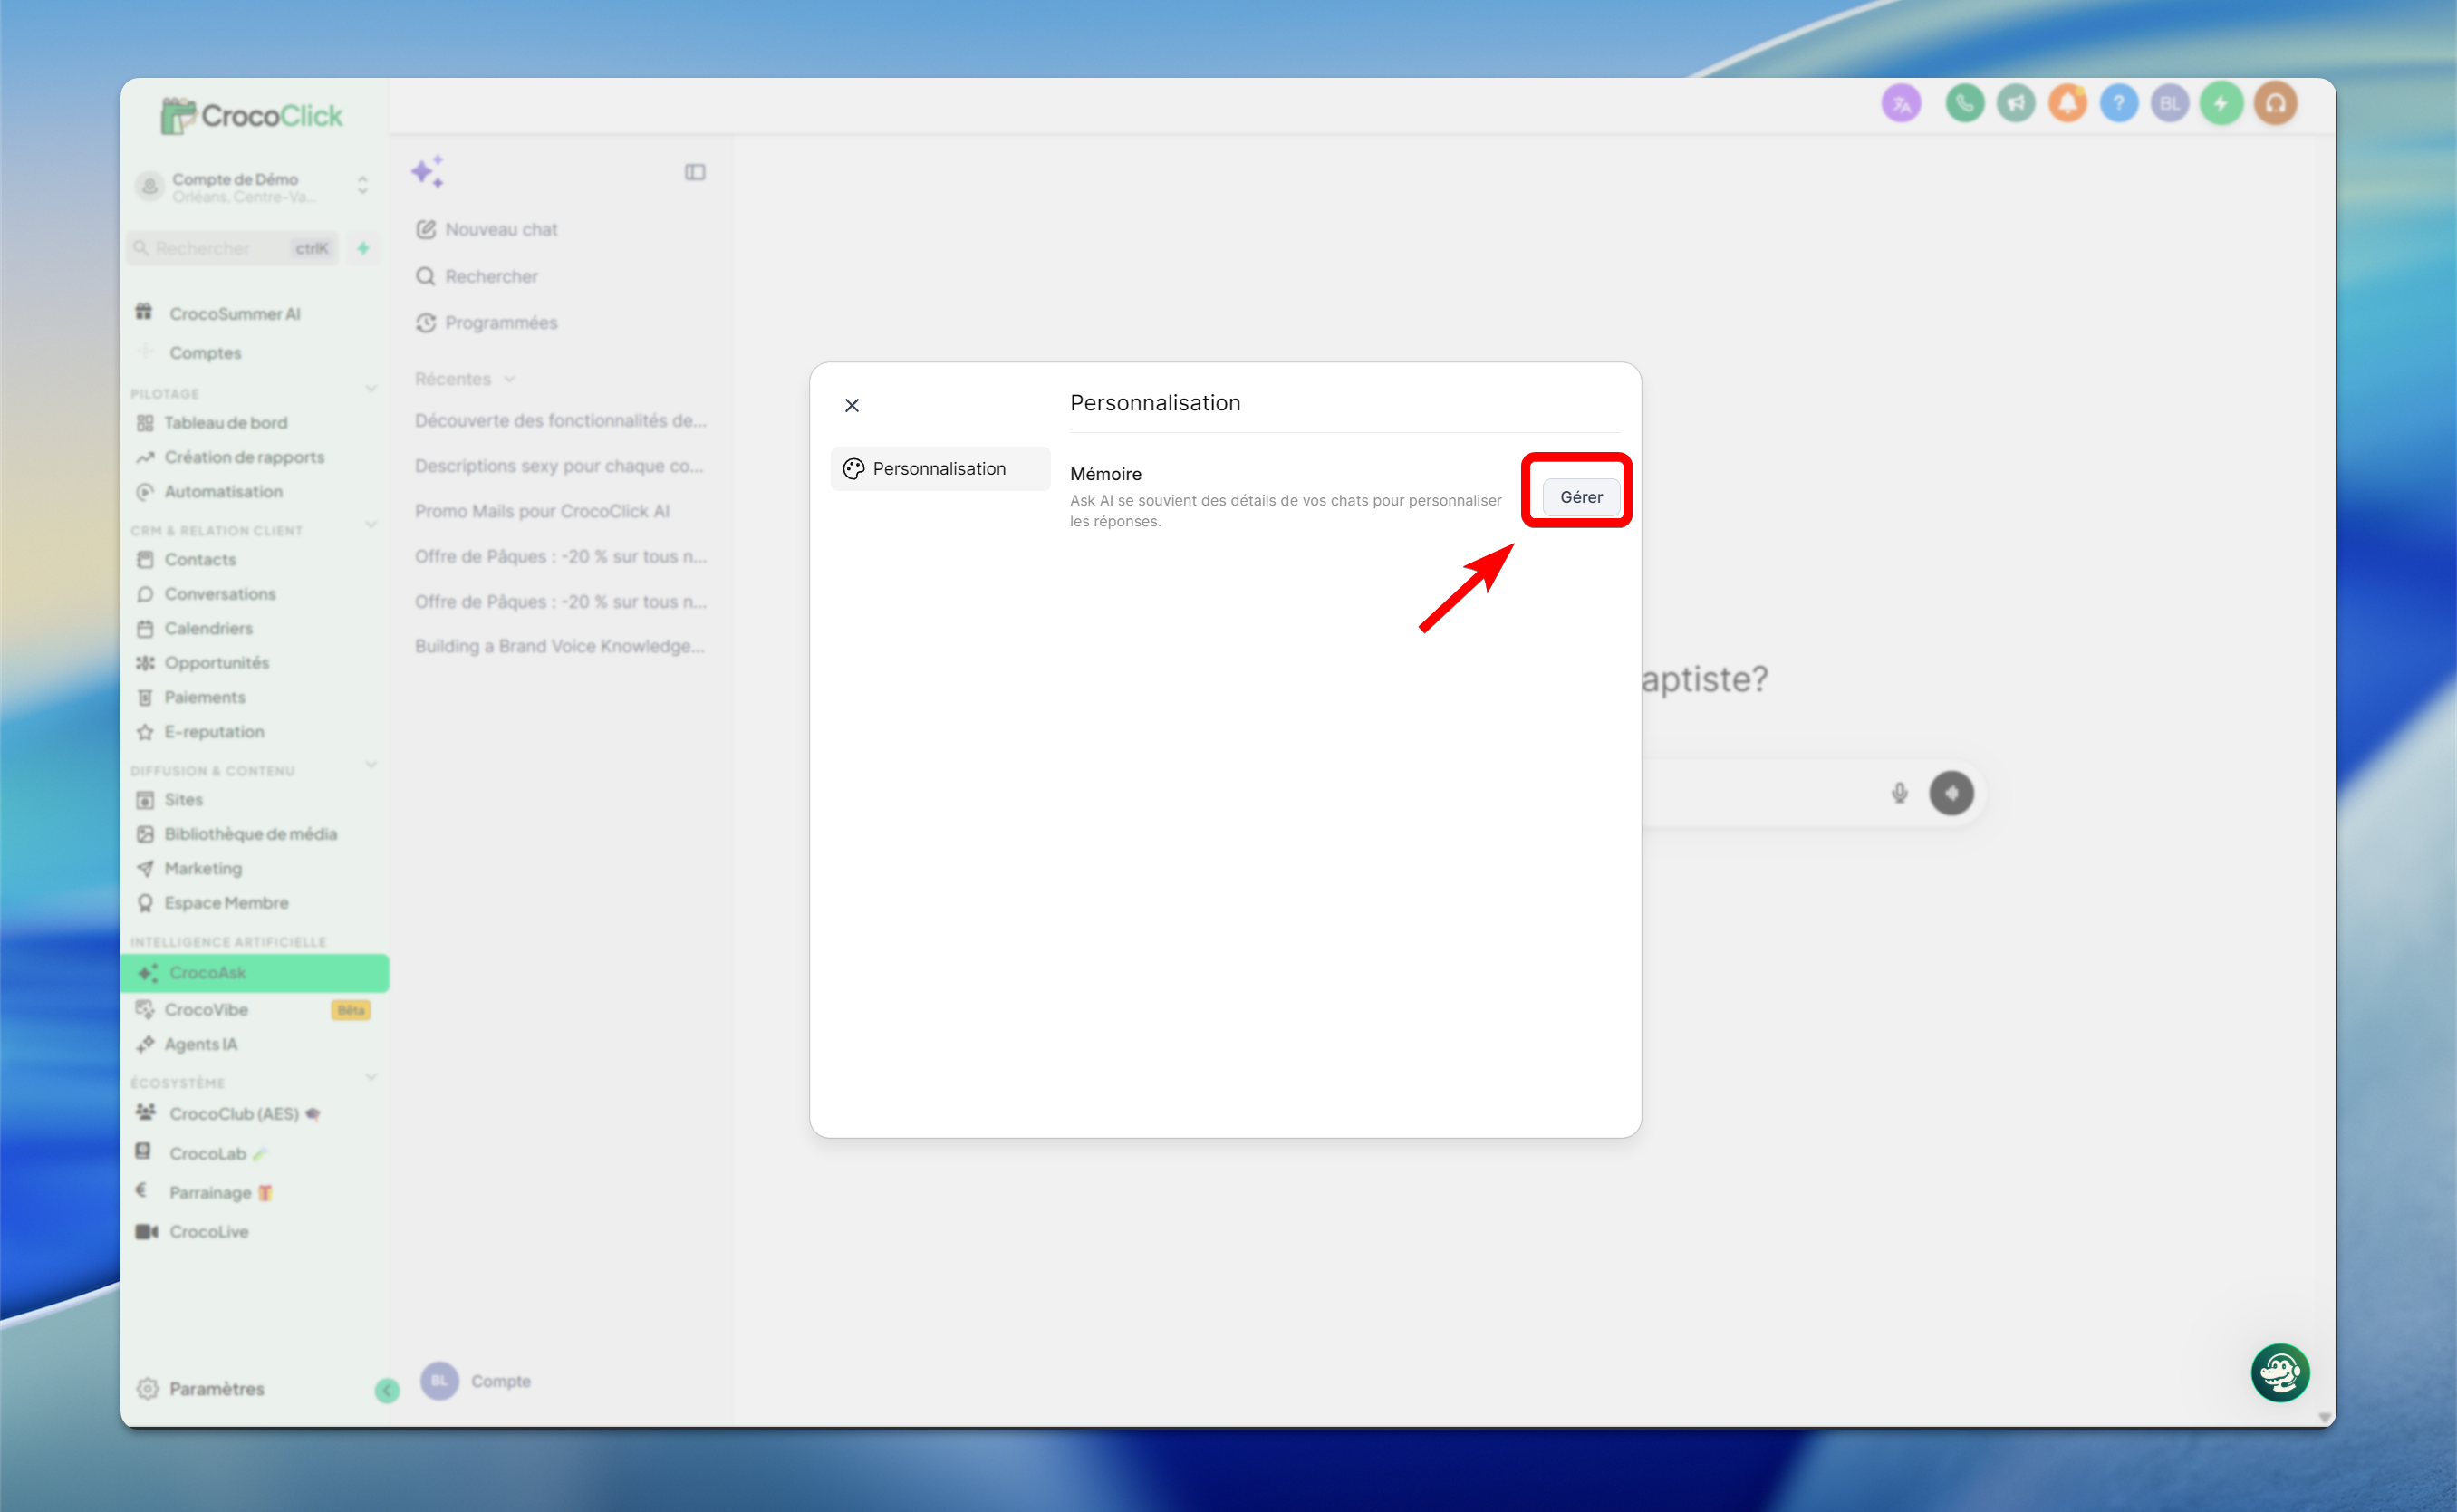This screenshot has height=1512, width=2457.
Task: Open chat 'Building a Brand Voice Knowledge...'
Action: tap(559, 646)
